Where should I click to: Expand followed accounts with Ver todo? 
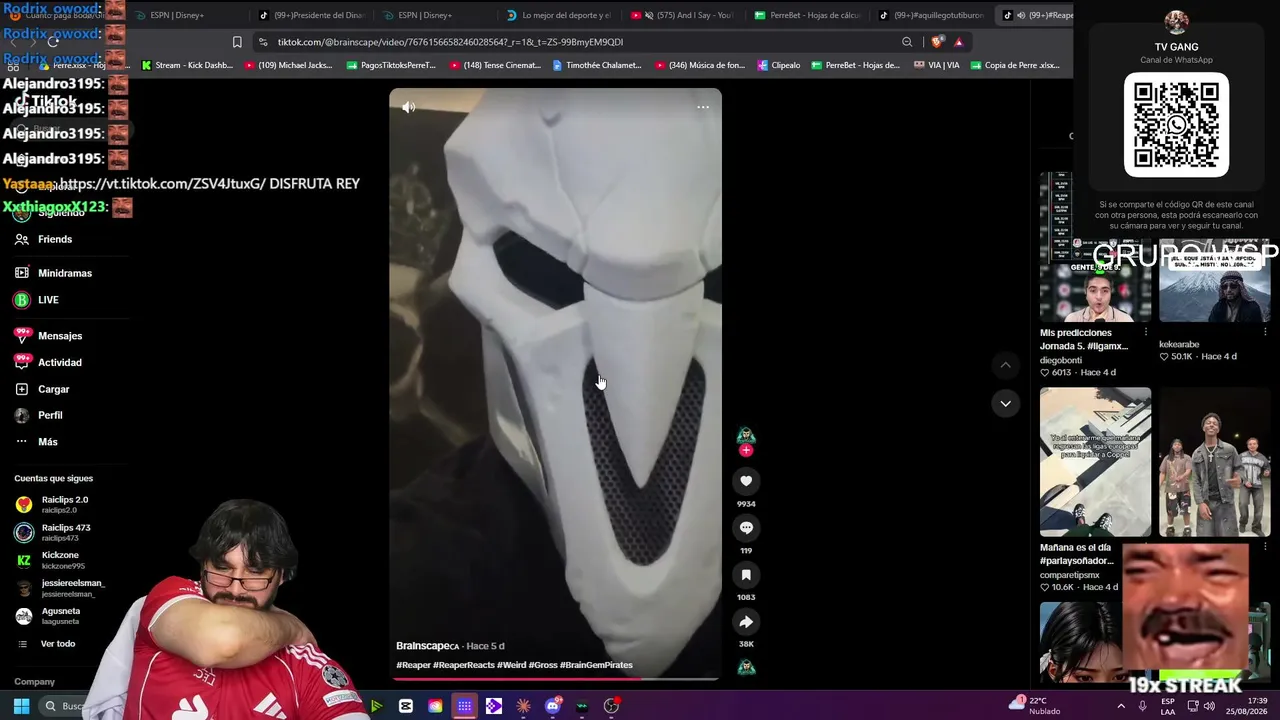tap(58, 644)
